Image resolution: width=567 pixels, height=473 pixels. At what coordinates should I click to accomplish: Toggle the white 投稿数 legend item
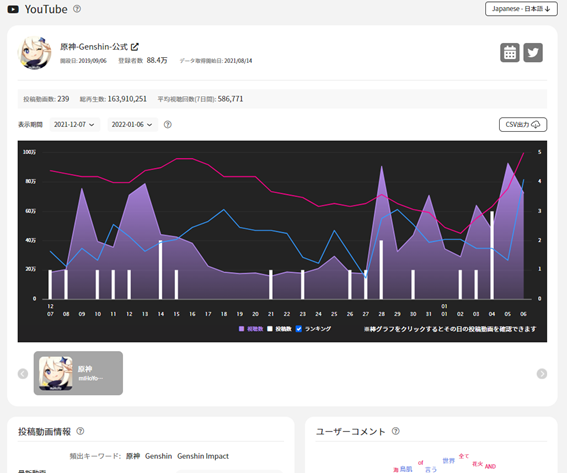[280, 329]
